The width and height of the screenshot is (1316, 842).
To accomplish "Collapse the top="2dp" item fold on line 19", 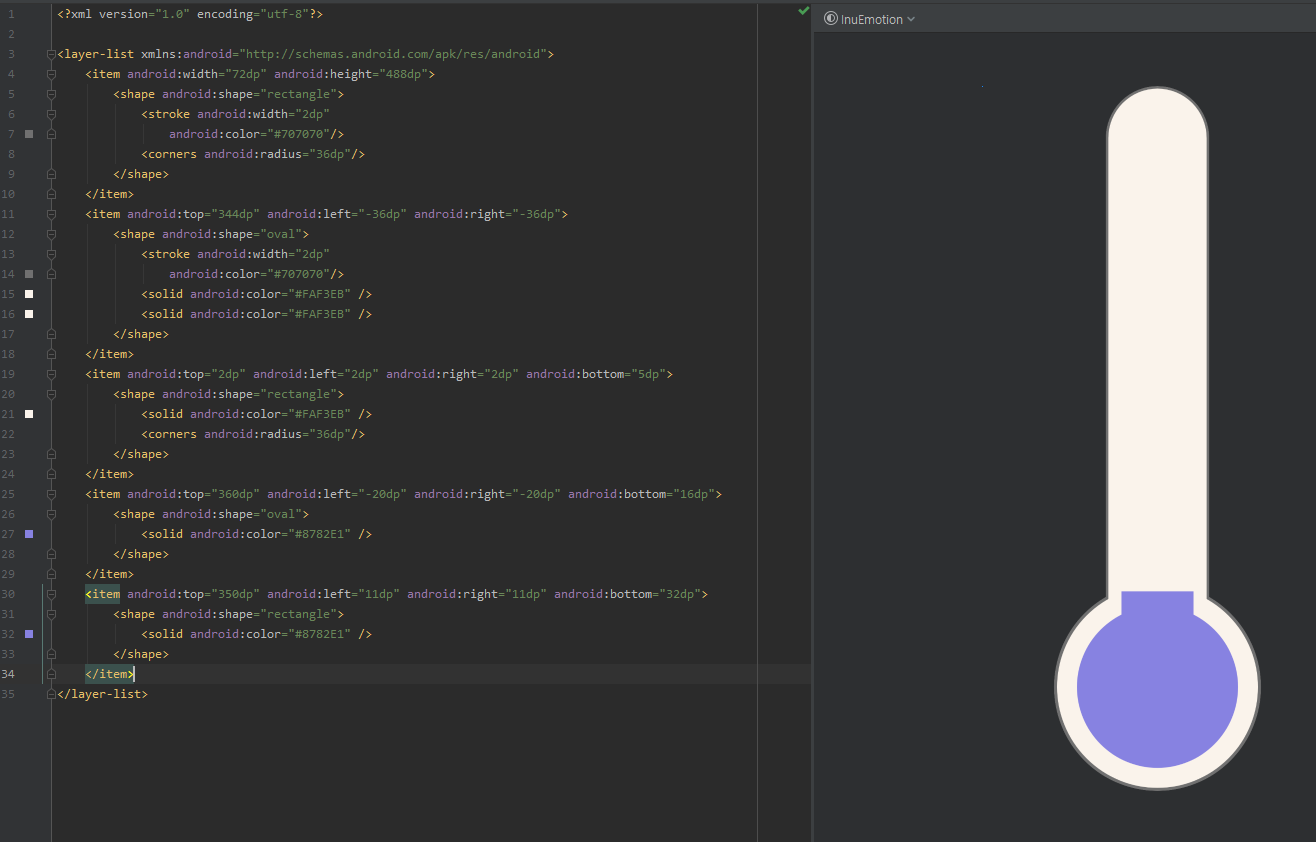I will [51, 374].
